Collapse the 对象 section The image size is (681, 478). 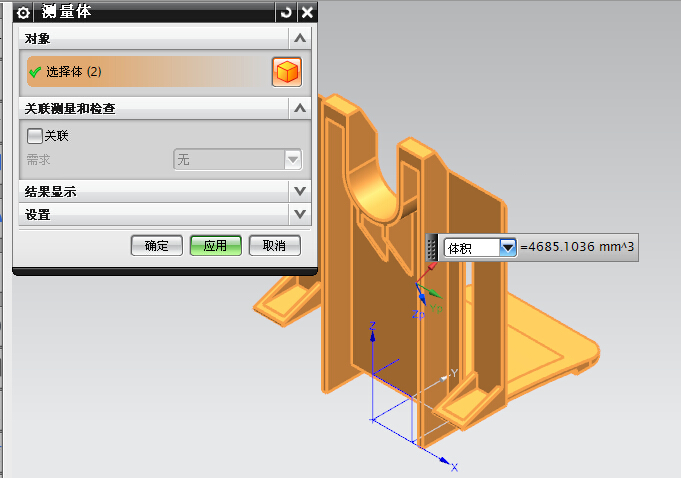pos(299,38)
